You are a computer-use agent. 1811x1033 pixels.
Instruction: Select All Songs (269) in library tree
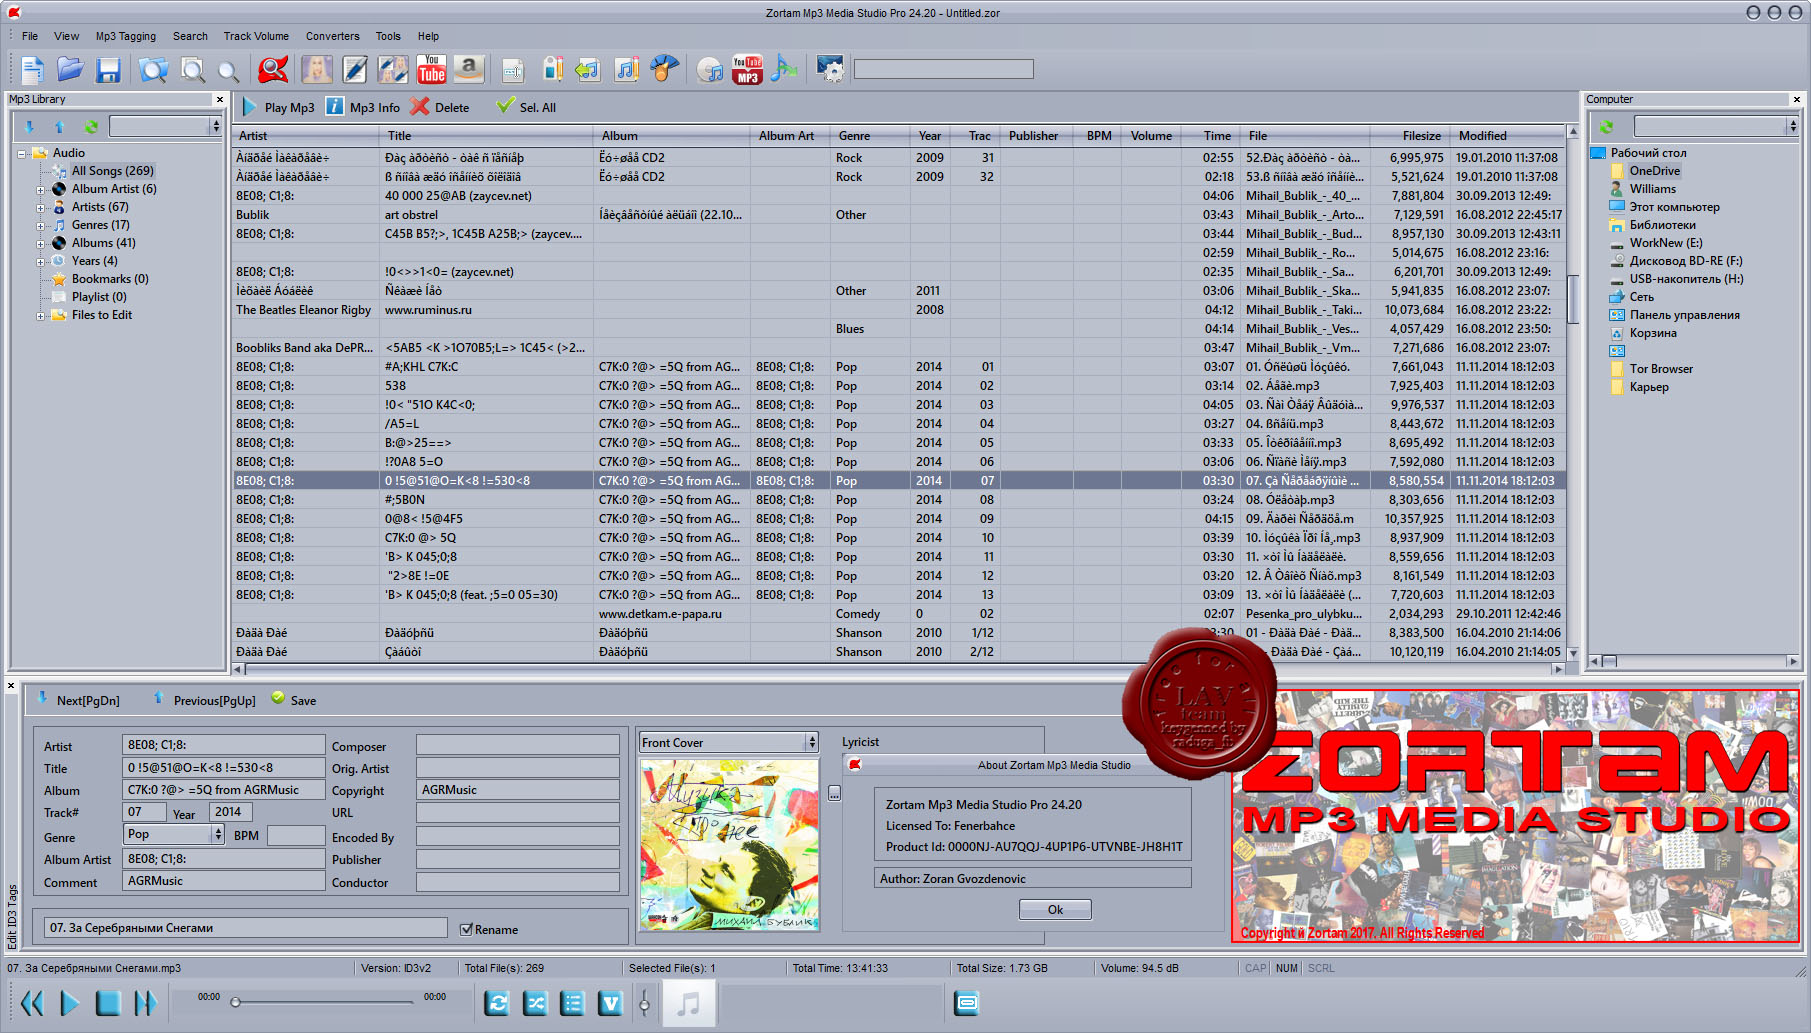pyautogui.click(x=112, y=171)
